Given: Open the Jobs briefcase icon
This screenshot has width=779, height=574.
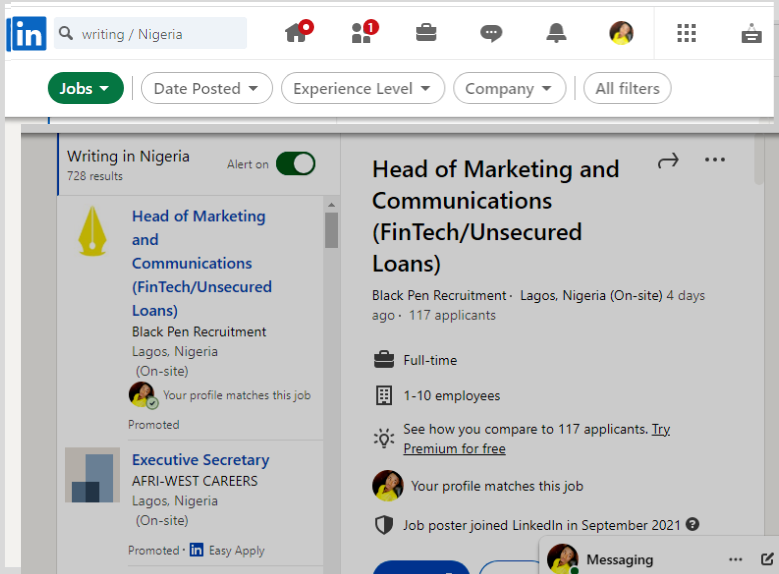Looking at the screenshot, I should (426, 33).
